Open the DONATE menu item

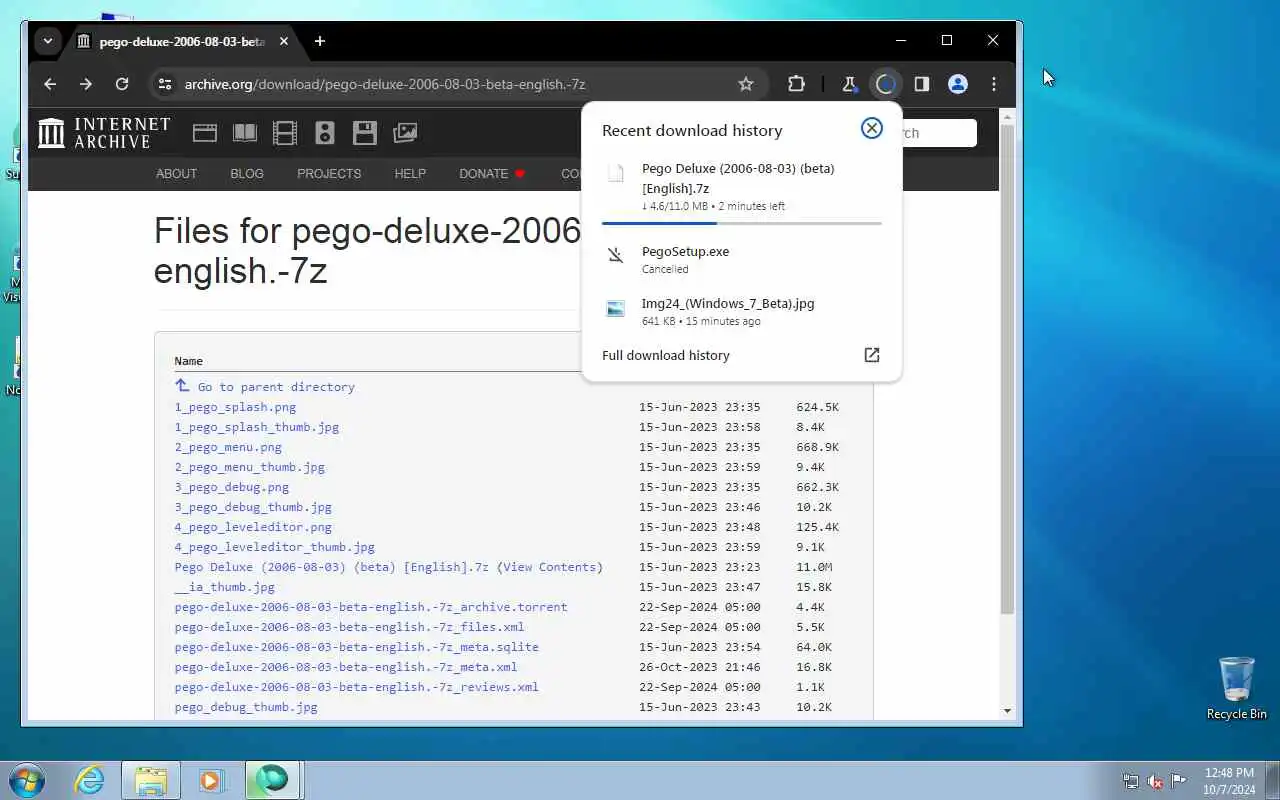[x=492, y=173]
